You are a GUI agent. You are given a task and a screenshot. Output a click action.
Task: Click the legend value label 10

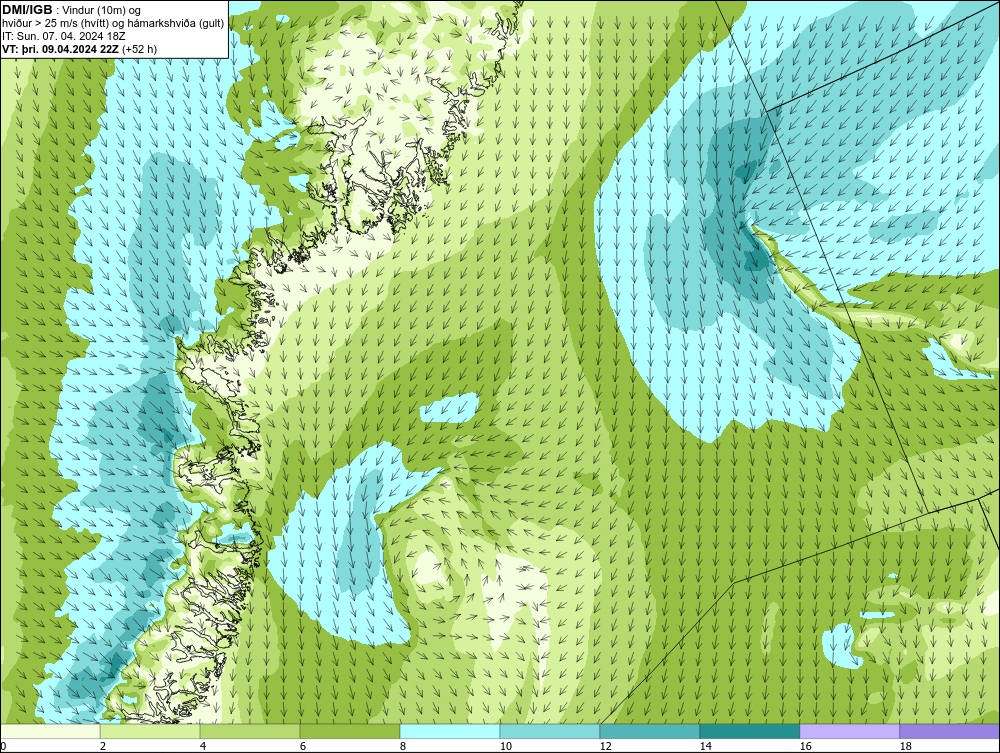coord(506,746)
